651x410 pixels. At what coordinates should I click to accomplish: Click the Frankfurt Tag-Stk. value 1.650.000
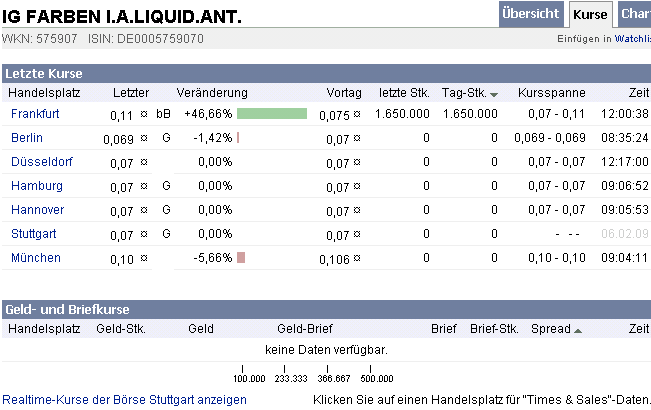[470, 114]
